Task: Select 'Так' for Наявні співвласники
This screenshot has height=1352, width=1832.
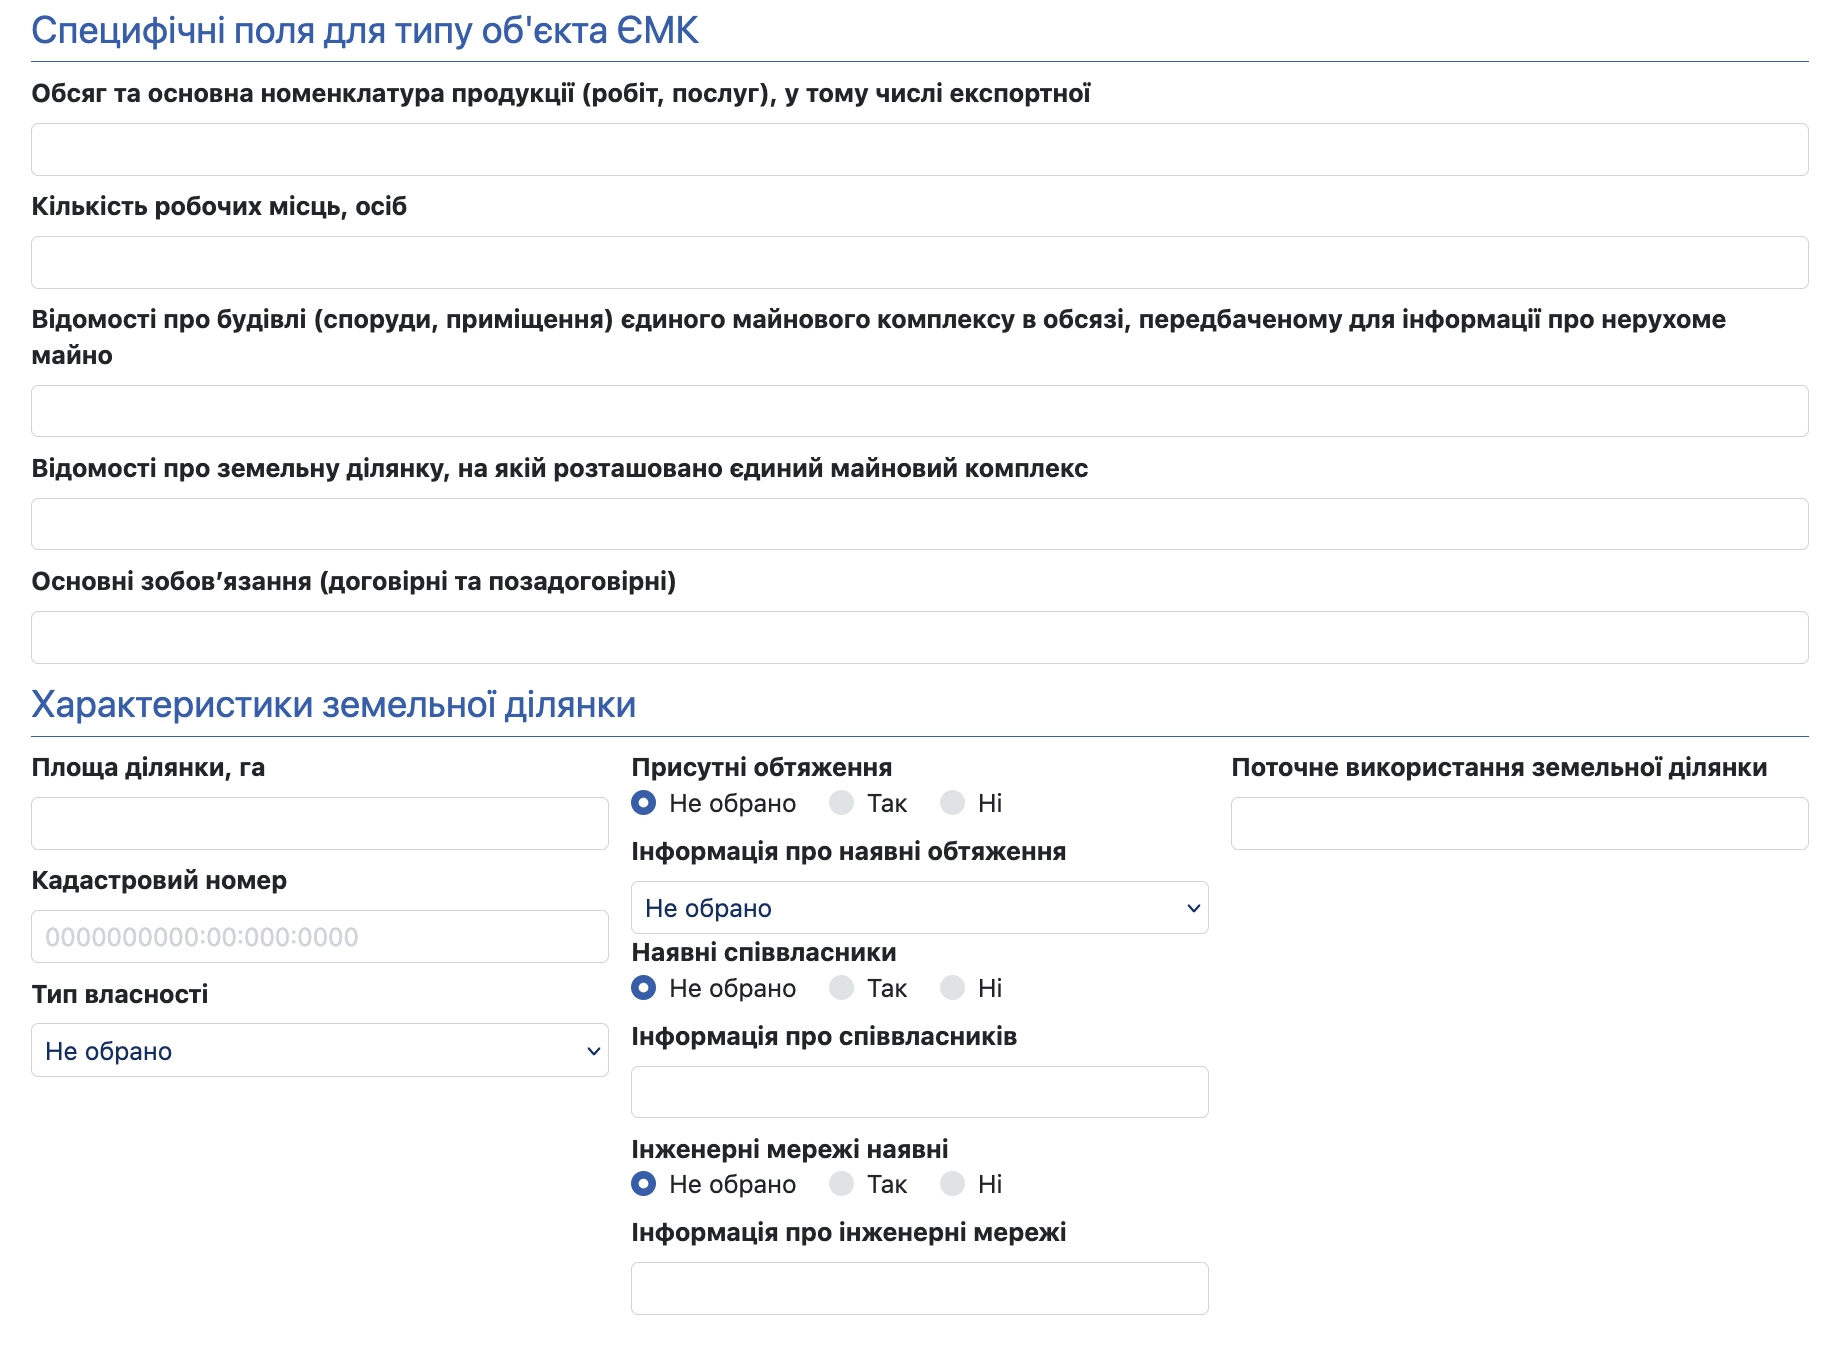Action: tap(842, 988)
